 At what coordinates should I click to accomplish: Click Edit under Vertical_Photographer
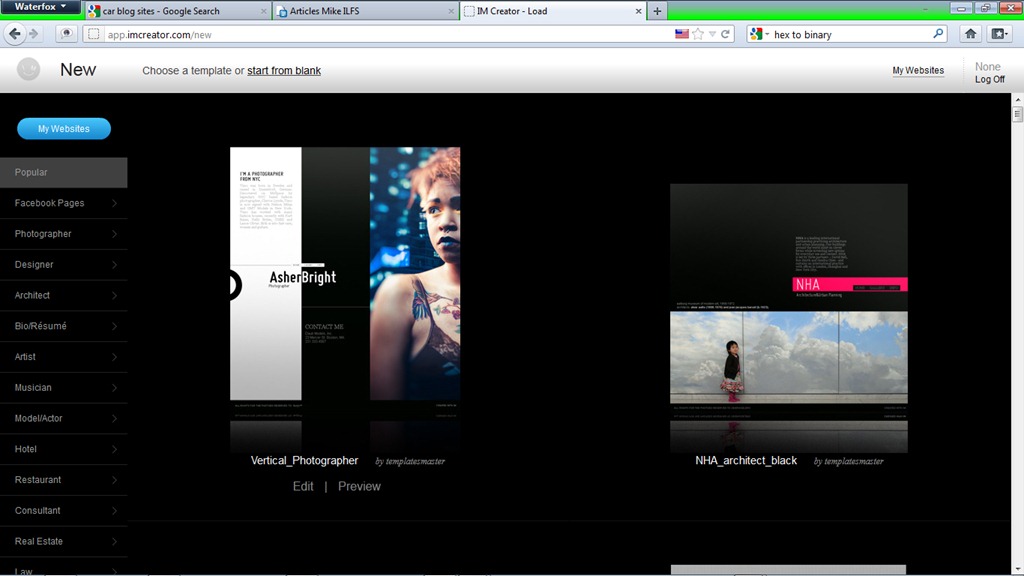pos(303,487)
